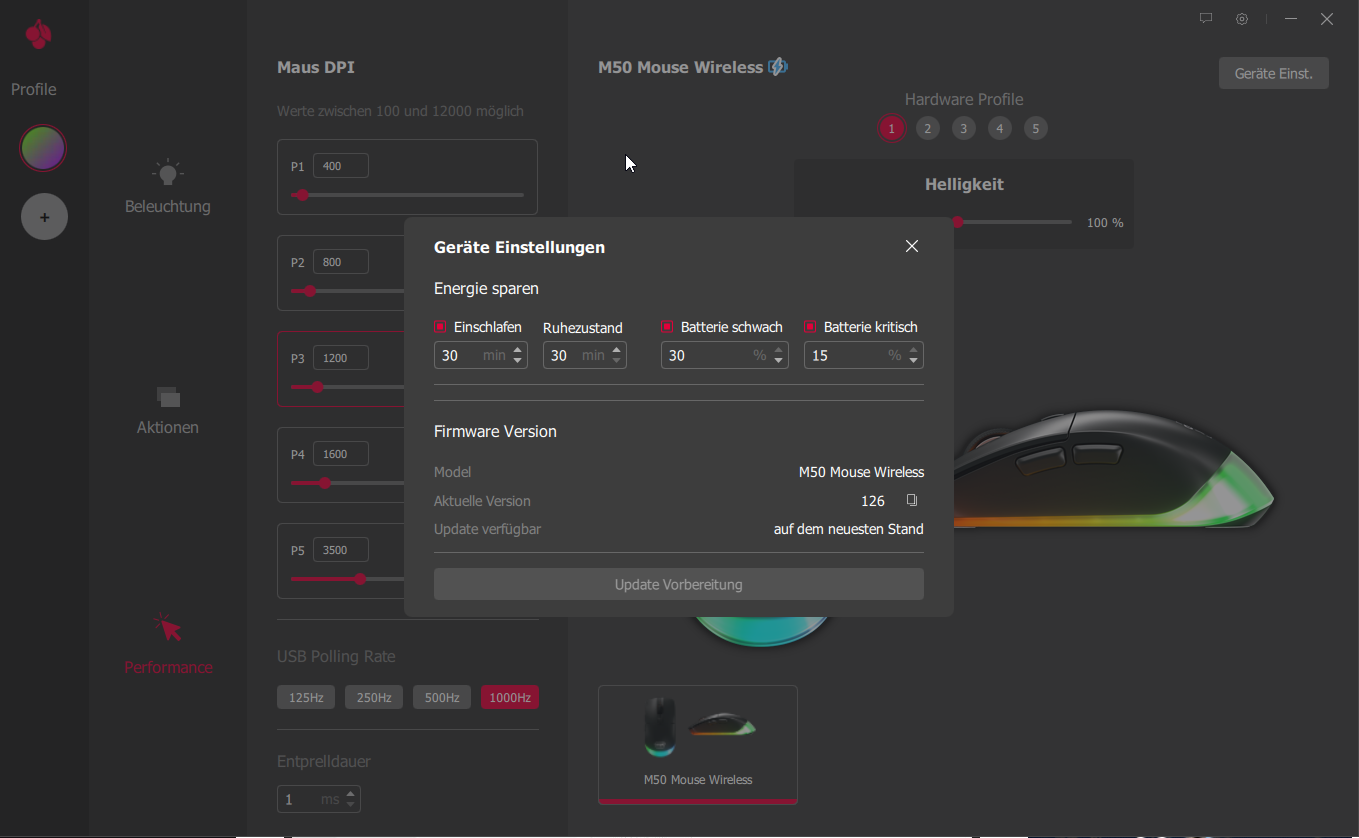1359x838 pixels.
Task: Select hardware profile 4
Action: (999, 128)
